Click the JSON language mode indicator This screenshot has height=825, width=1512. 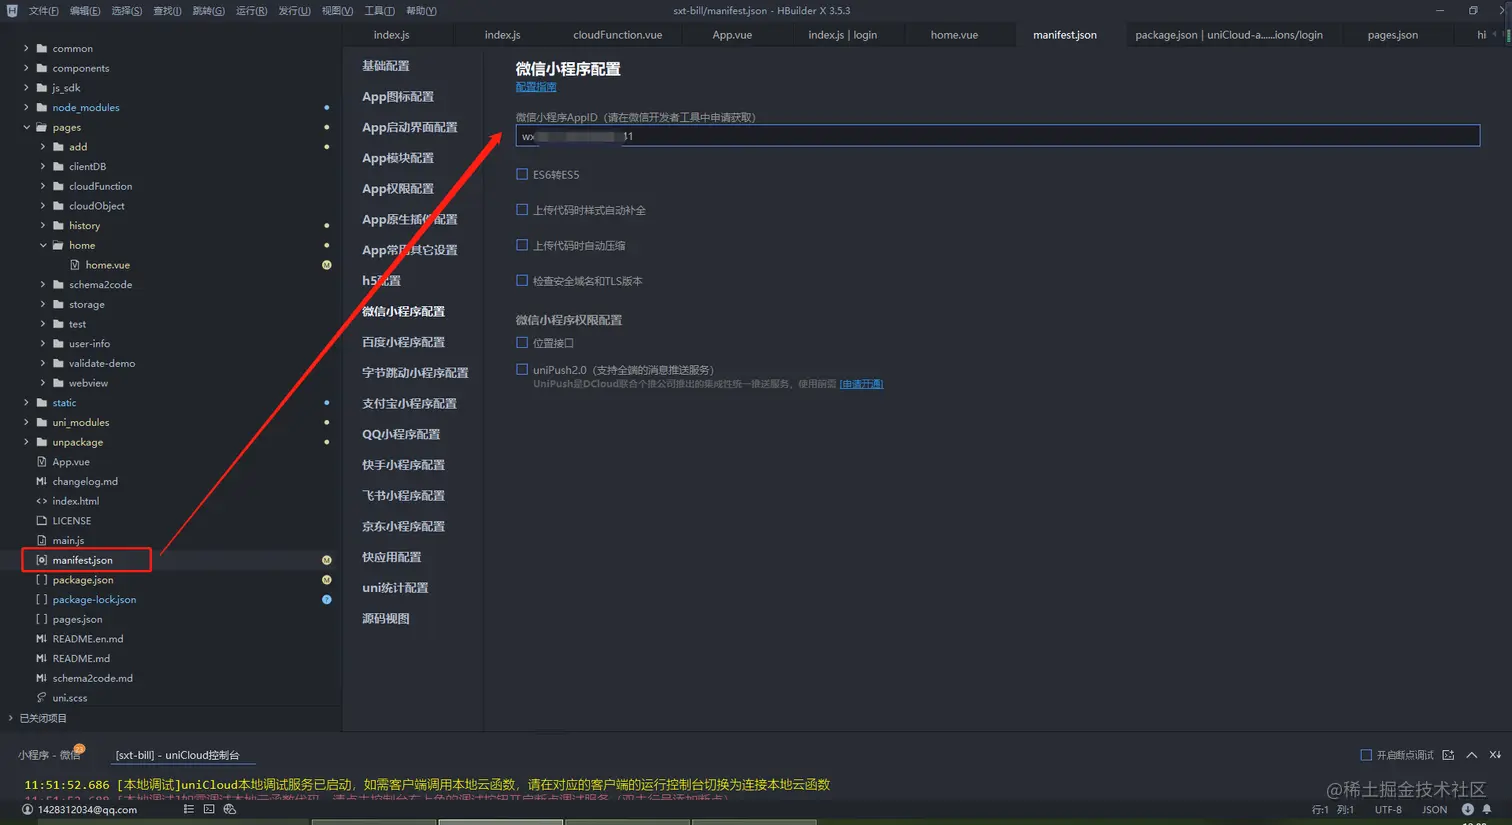1435,810
